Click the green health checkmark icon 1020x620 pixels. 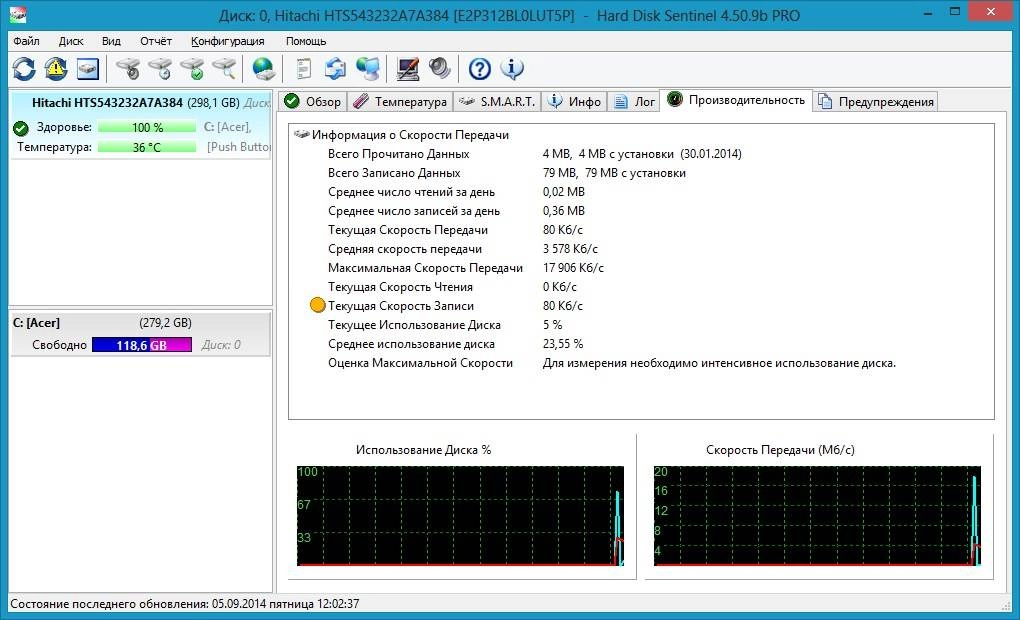21,128
